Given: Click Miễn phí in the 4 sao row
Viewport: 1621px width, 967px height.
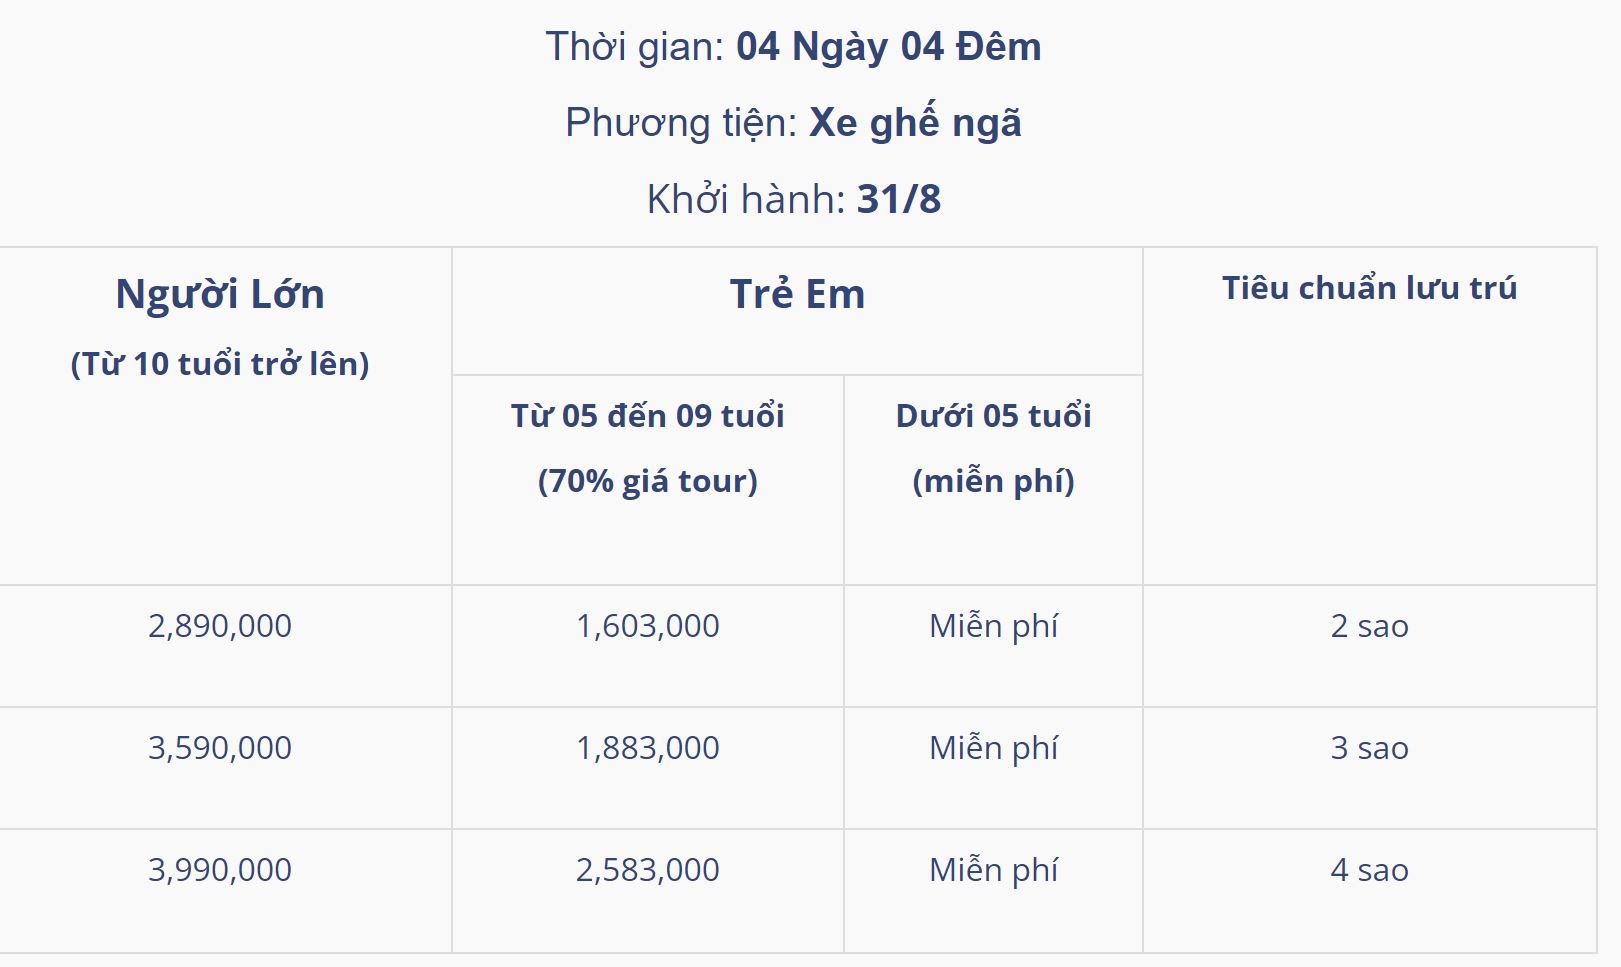Looking at the screenshot, I should [x=993, y=870].
